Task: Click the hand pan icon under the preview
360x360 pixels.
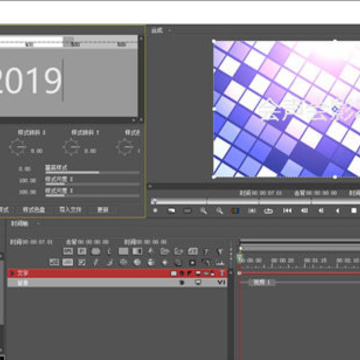Action: (171, 211)
